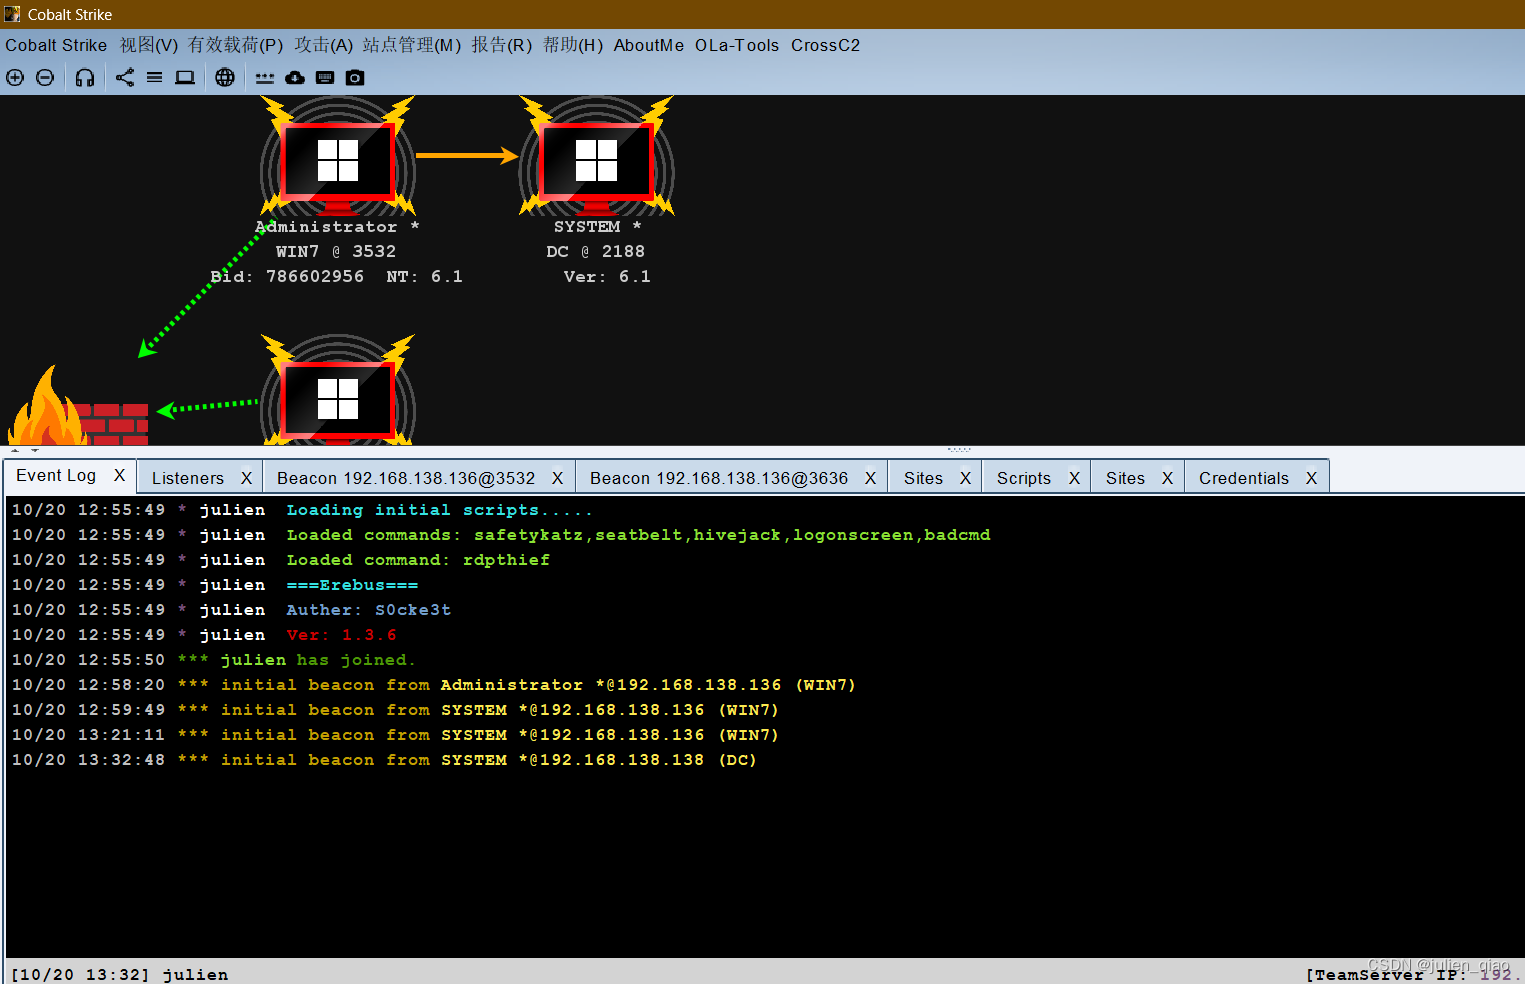This screenshot has height=984, width=1525.
Task: Open the 站点管理(M) menu
Action: pyautogui.click(x=412, y=45)
